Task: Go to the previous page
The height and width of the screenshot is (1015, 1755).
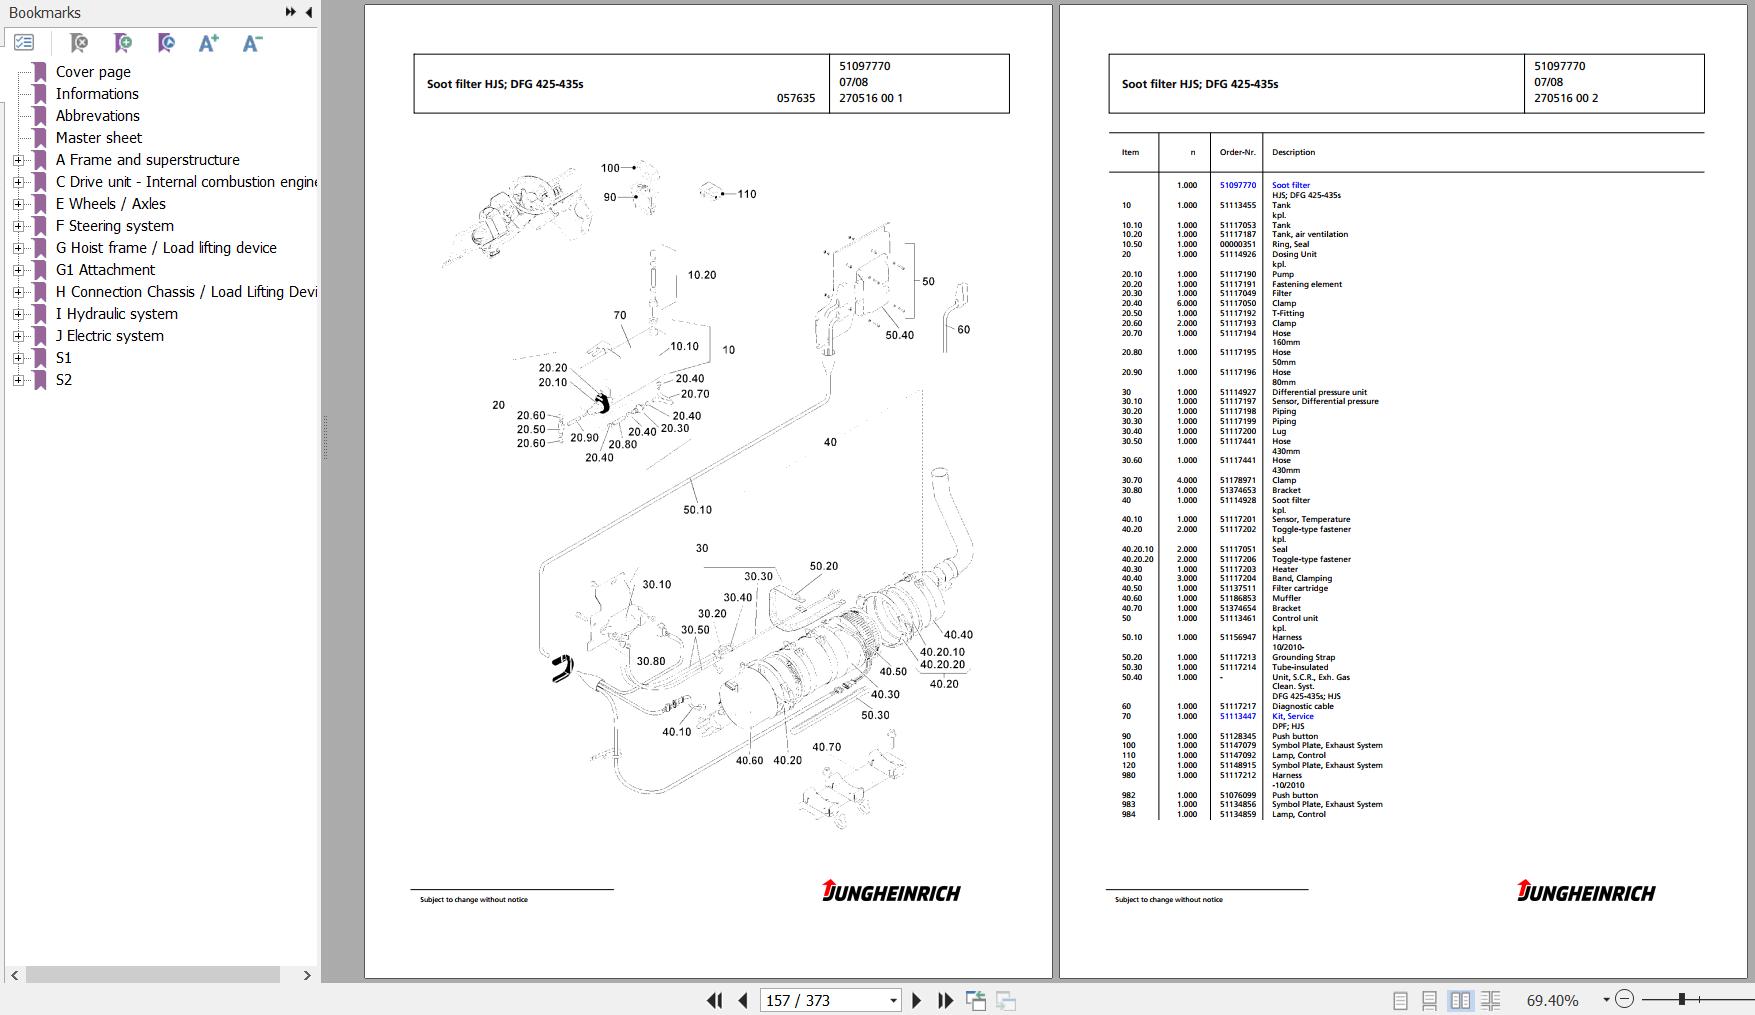Action: coord(742,1000)
